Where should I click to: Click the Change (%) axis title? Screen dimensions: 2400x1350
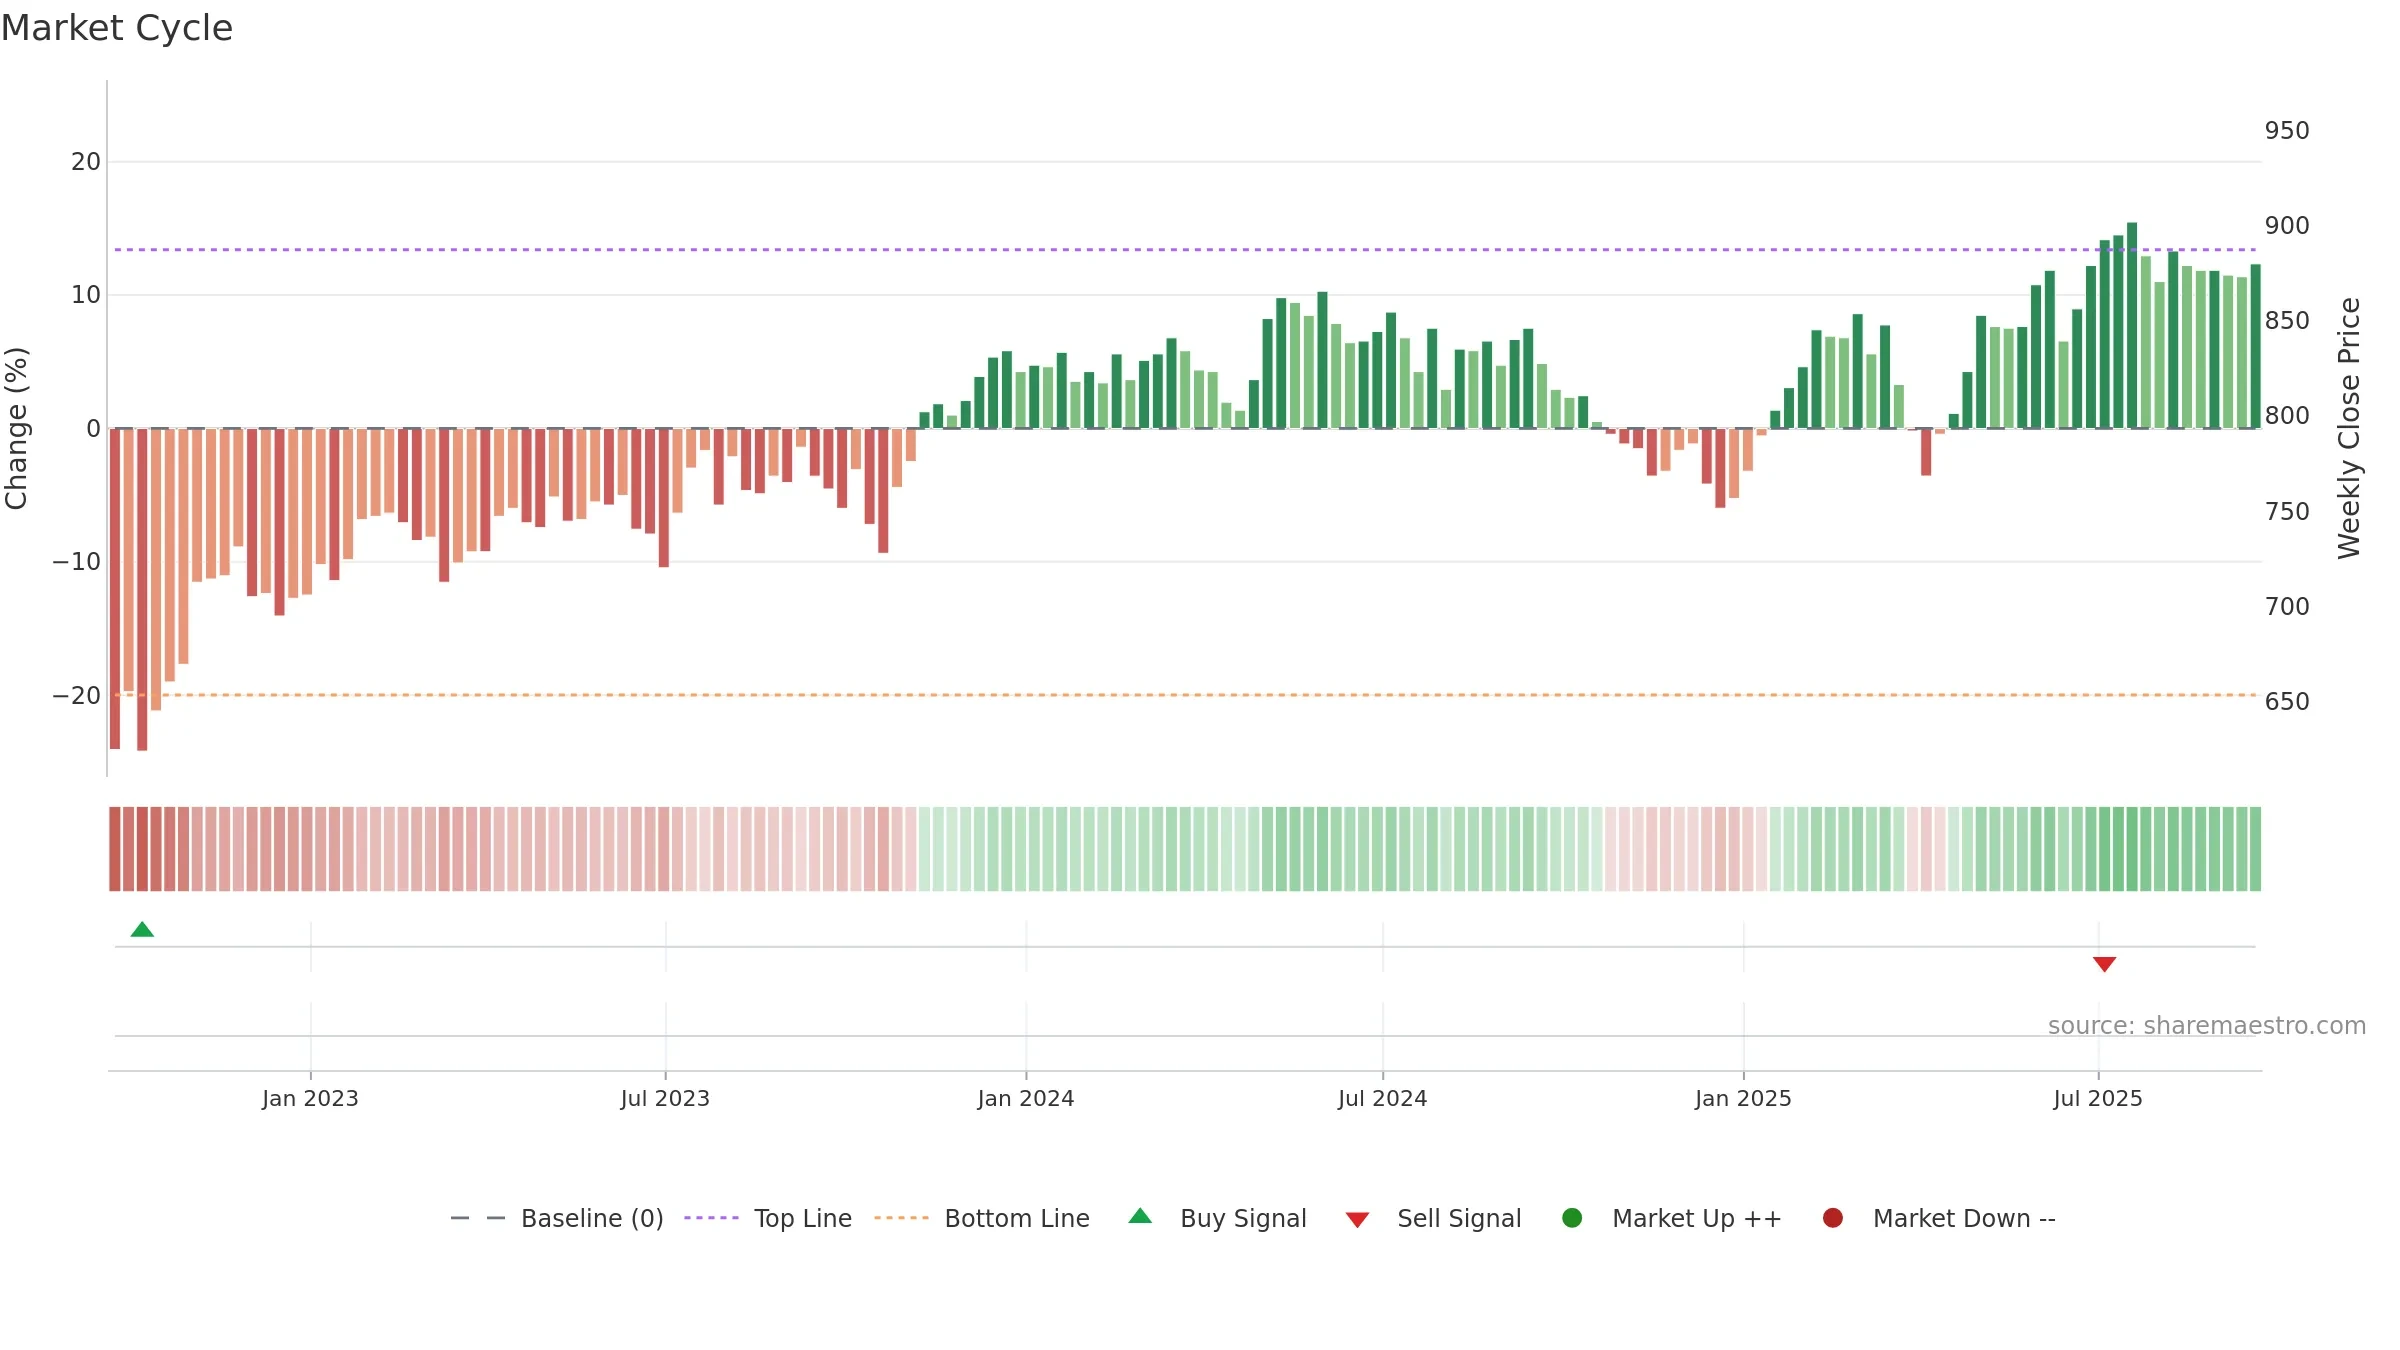pyautogui.click(x=16, y=428)
